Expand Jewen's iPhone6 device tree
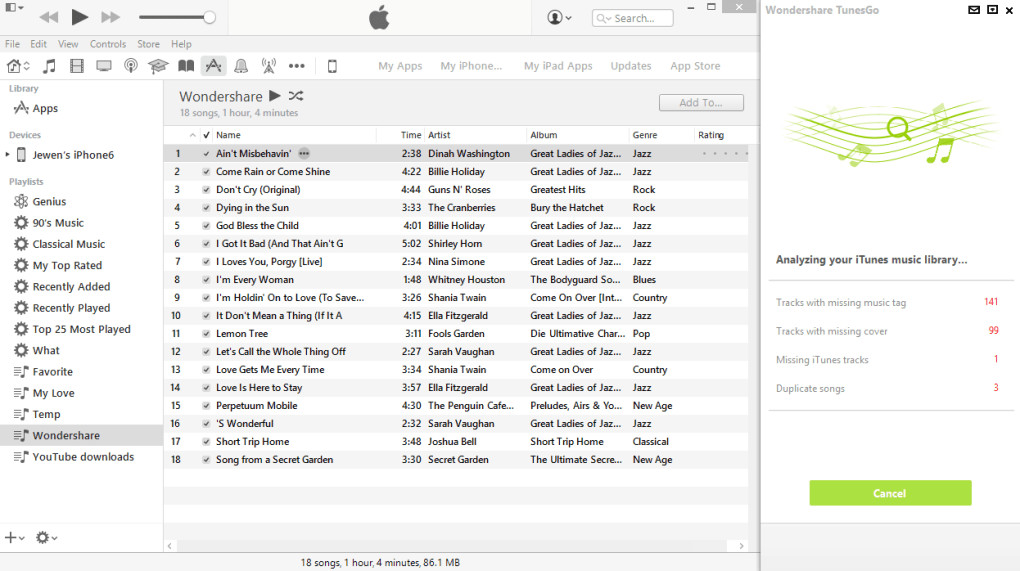Viewport: 1020px width, 571px height. [7, 155]
